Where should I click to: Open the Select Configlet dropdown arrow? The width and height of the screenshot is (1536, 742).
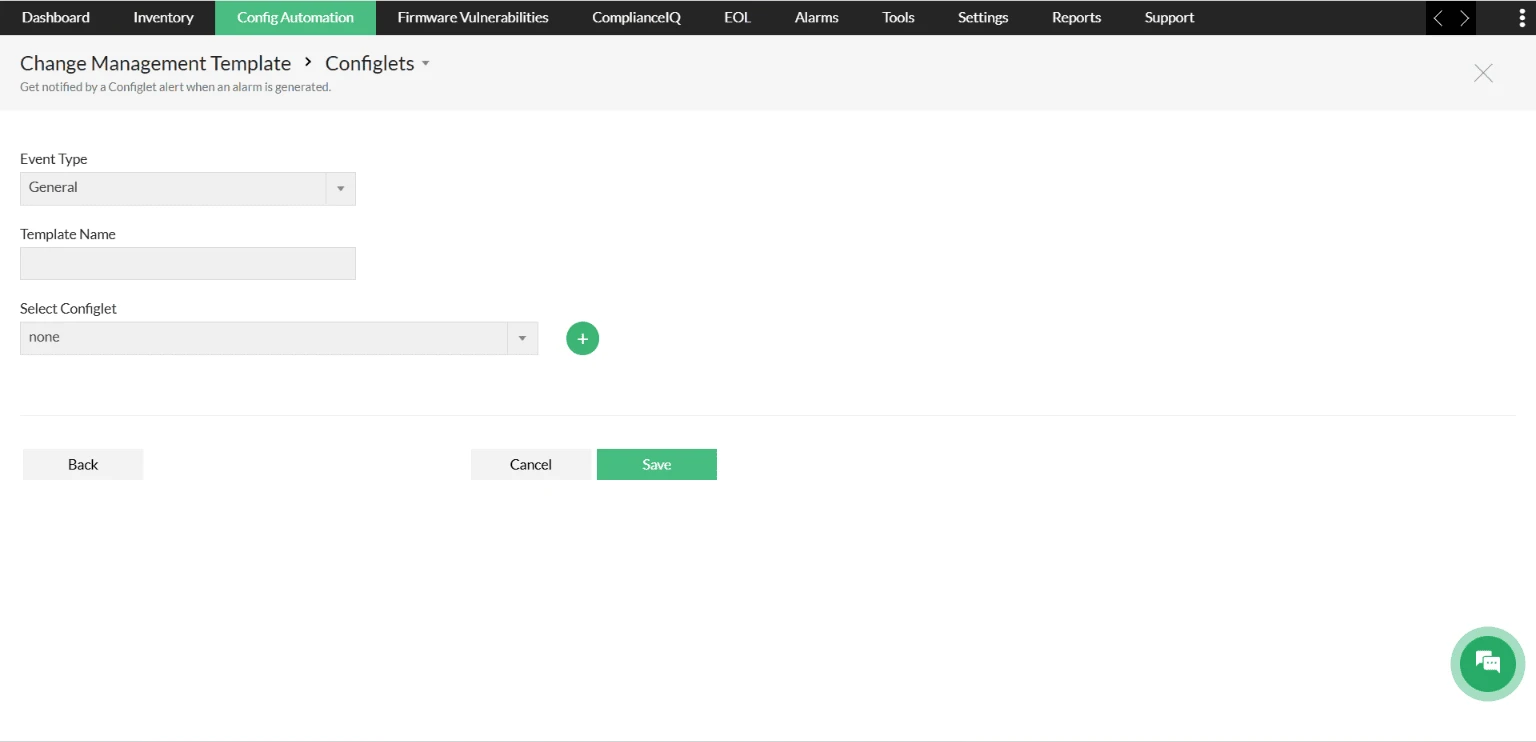[522, 339]
